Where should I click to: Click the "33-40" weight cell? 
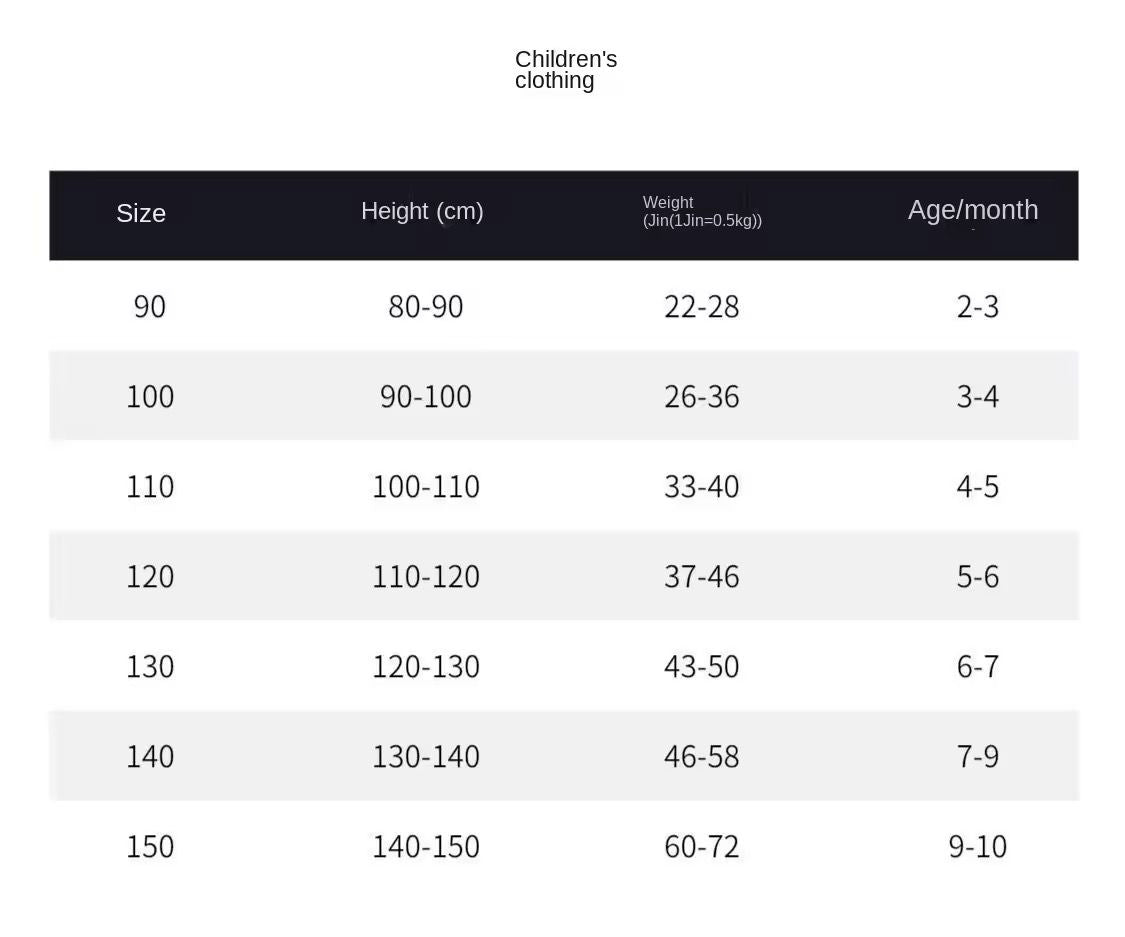(702, 486)
